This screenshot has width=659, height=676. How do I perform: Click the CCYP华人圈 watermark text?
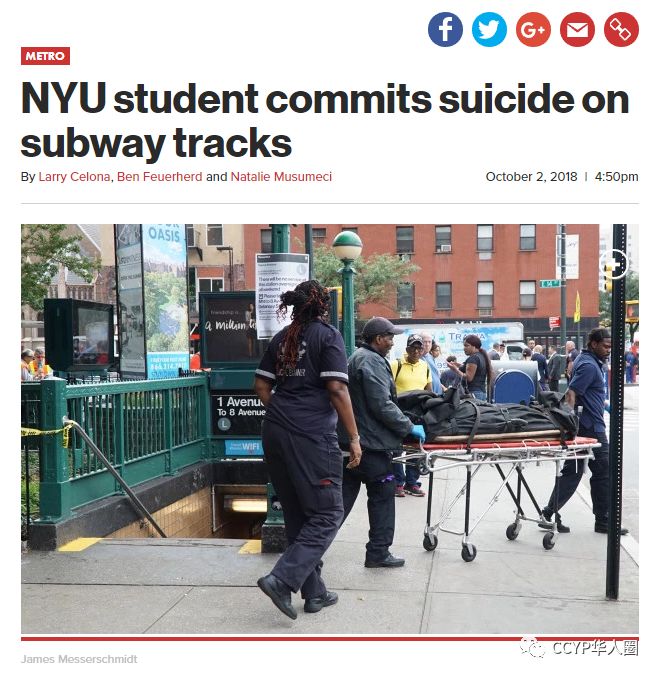(595, 648)
